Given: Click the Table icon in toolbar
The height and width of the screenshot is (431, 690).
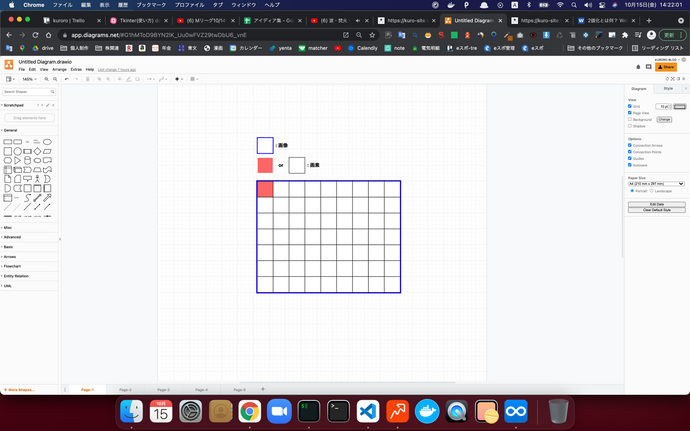Looking at the screenshot, I should [194, 78].
